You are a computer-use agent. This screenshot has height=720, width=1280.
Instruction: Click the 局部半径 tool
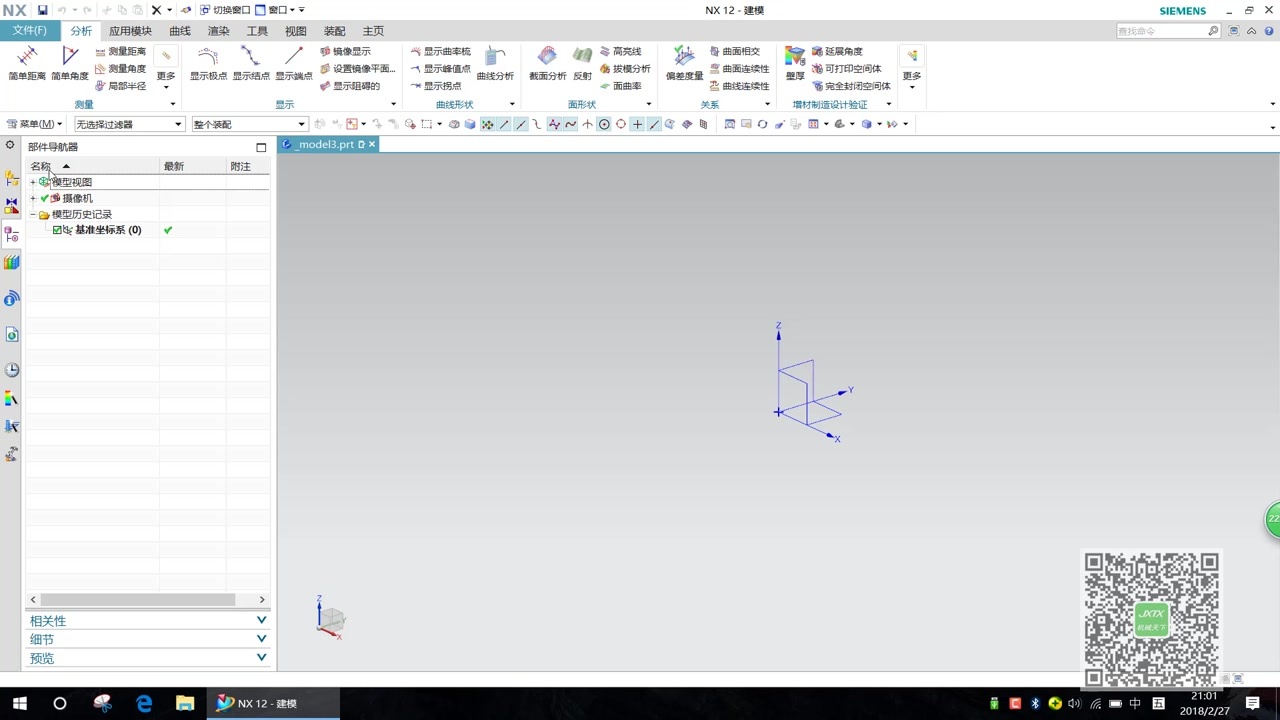(x=120, y=86)
